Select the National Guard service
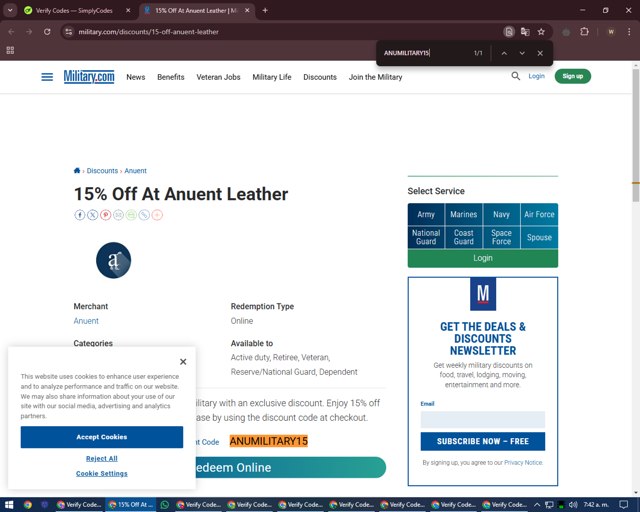The image size is (640, 512). (426, 237)
